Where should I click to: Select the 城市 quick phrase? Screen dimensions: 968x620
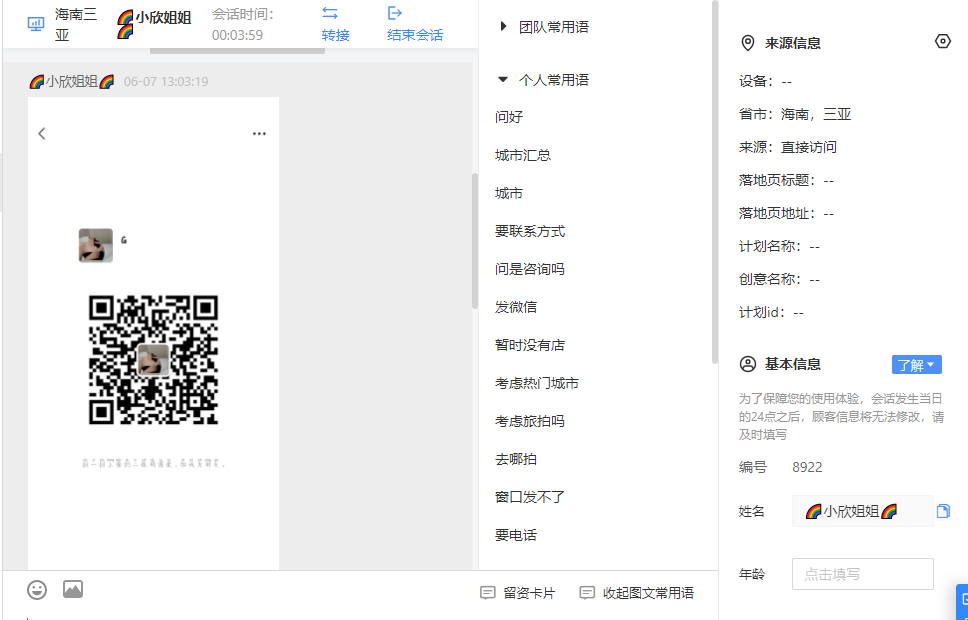509,193
